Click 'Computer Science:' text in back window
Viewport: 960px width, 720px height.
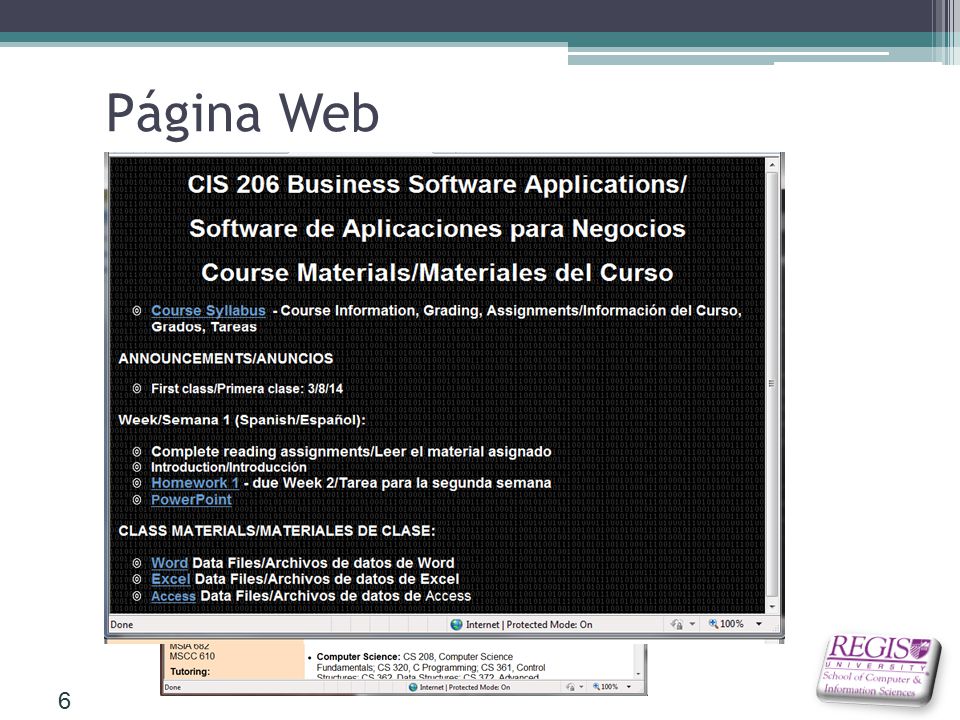pos(358,656)
